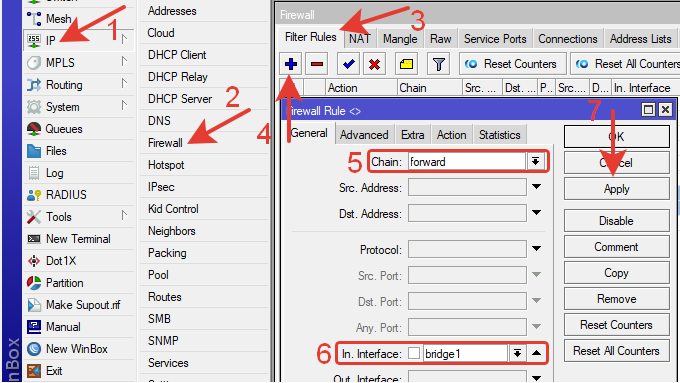This screenshot has width=680, height=383.
Task: Open the Address Lists tab
Action: [x=641, y=39]
